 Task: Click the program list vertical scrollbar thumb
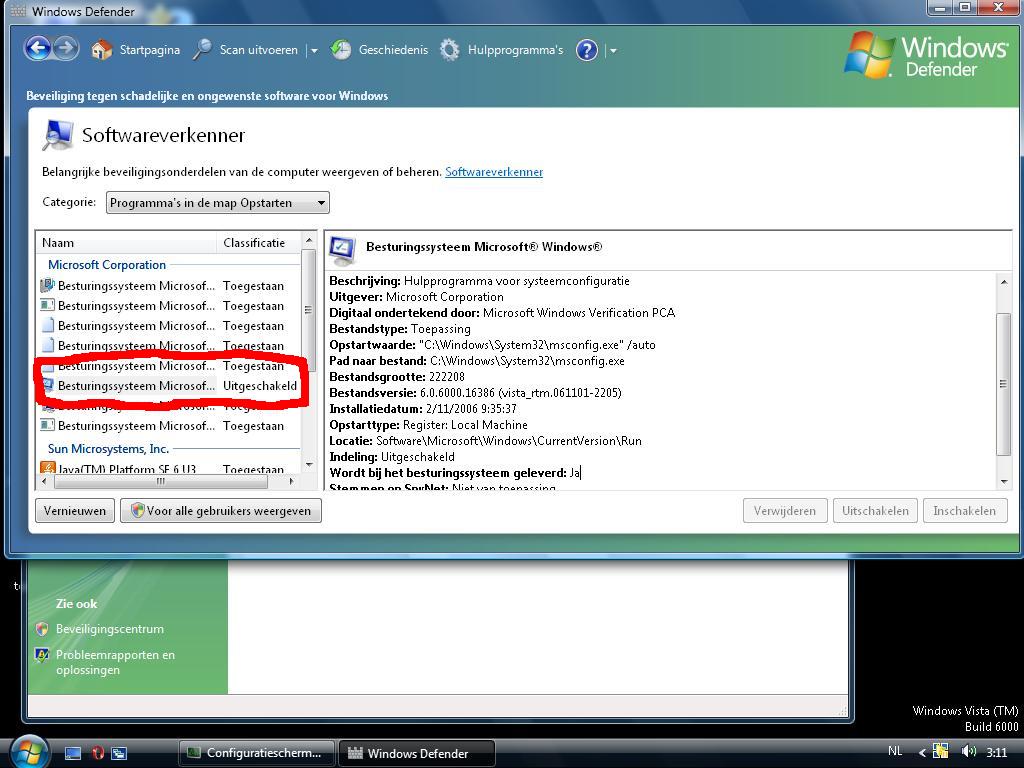pos(309,310)
